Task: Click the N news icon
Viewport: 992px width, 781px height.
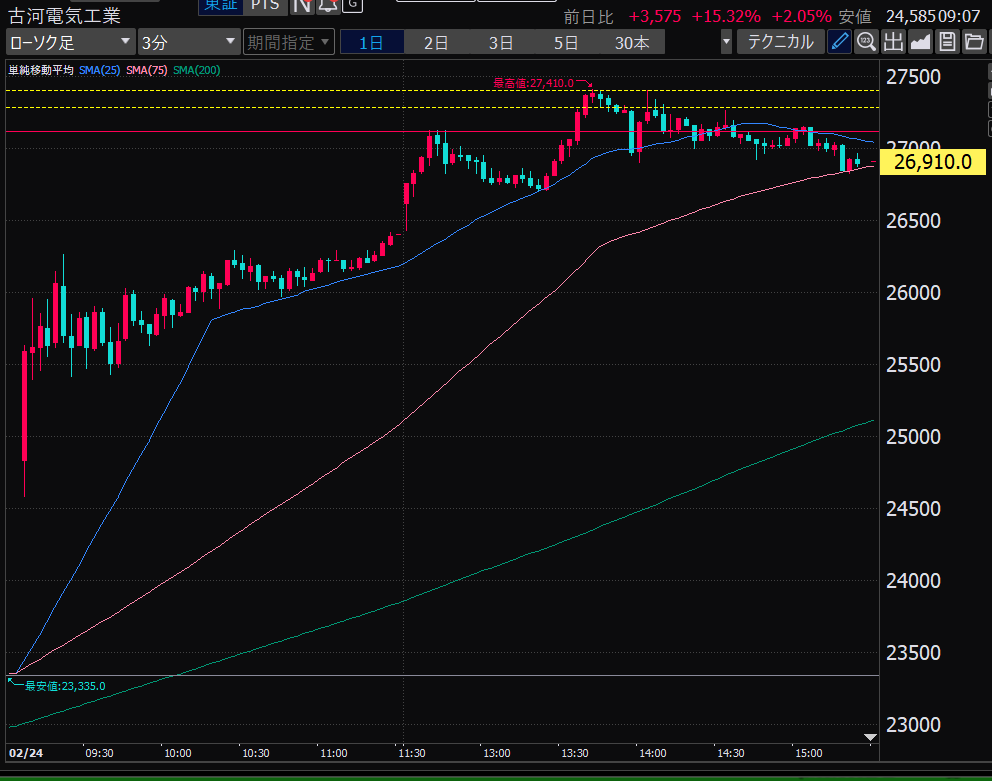Action: [x=302, y=5]
